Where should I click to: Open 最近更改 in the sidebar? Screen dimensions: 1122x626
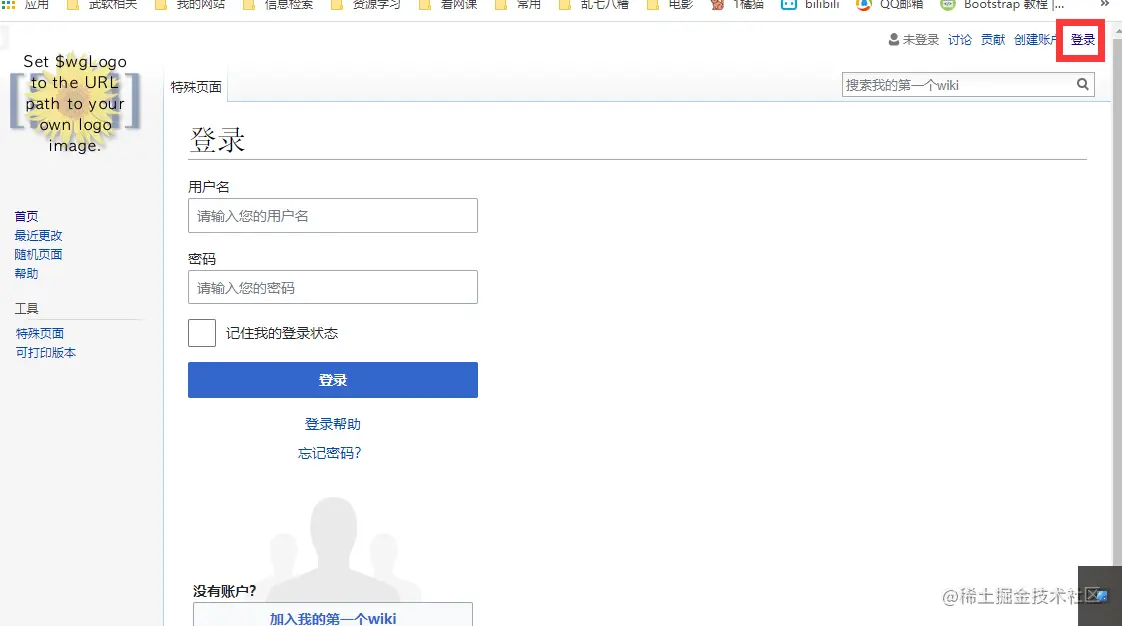point(39,235)
